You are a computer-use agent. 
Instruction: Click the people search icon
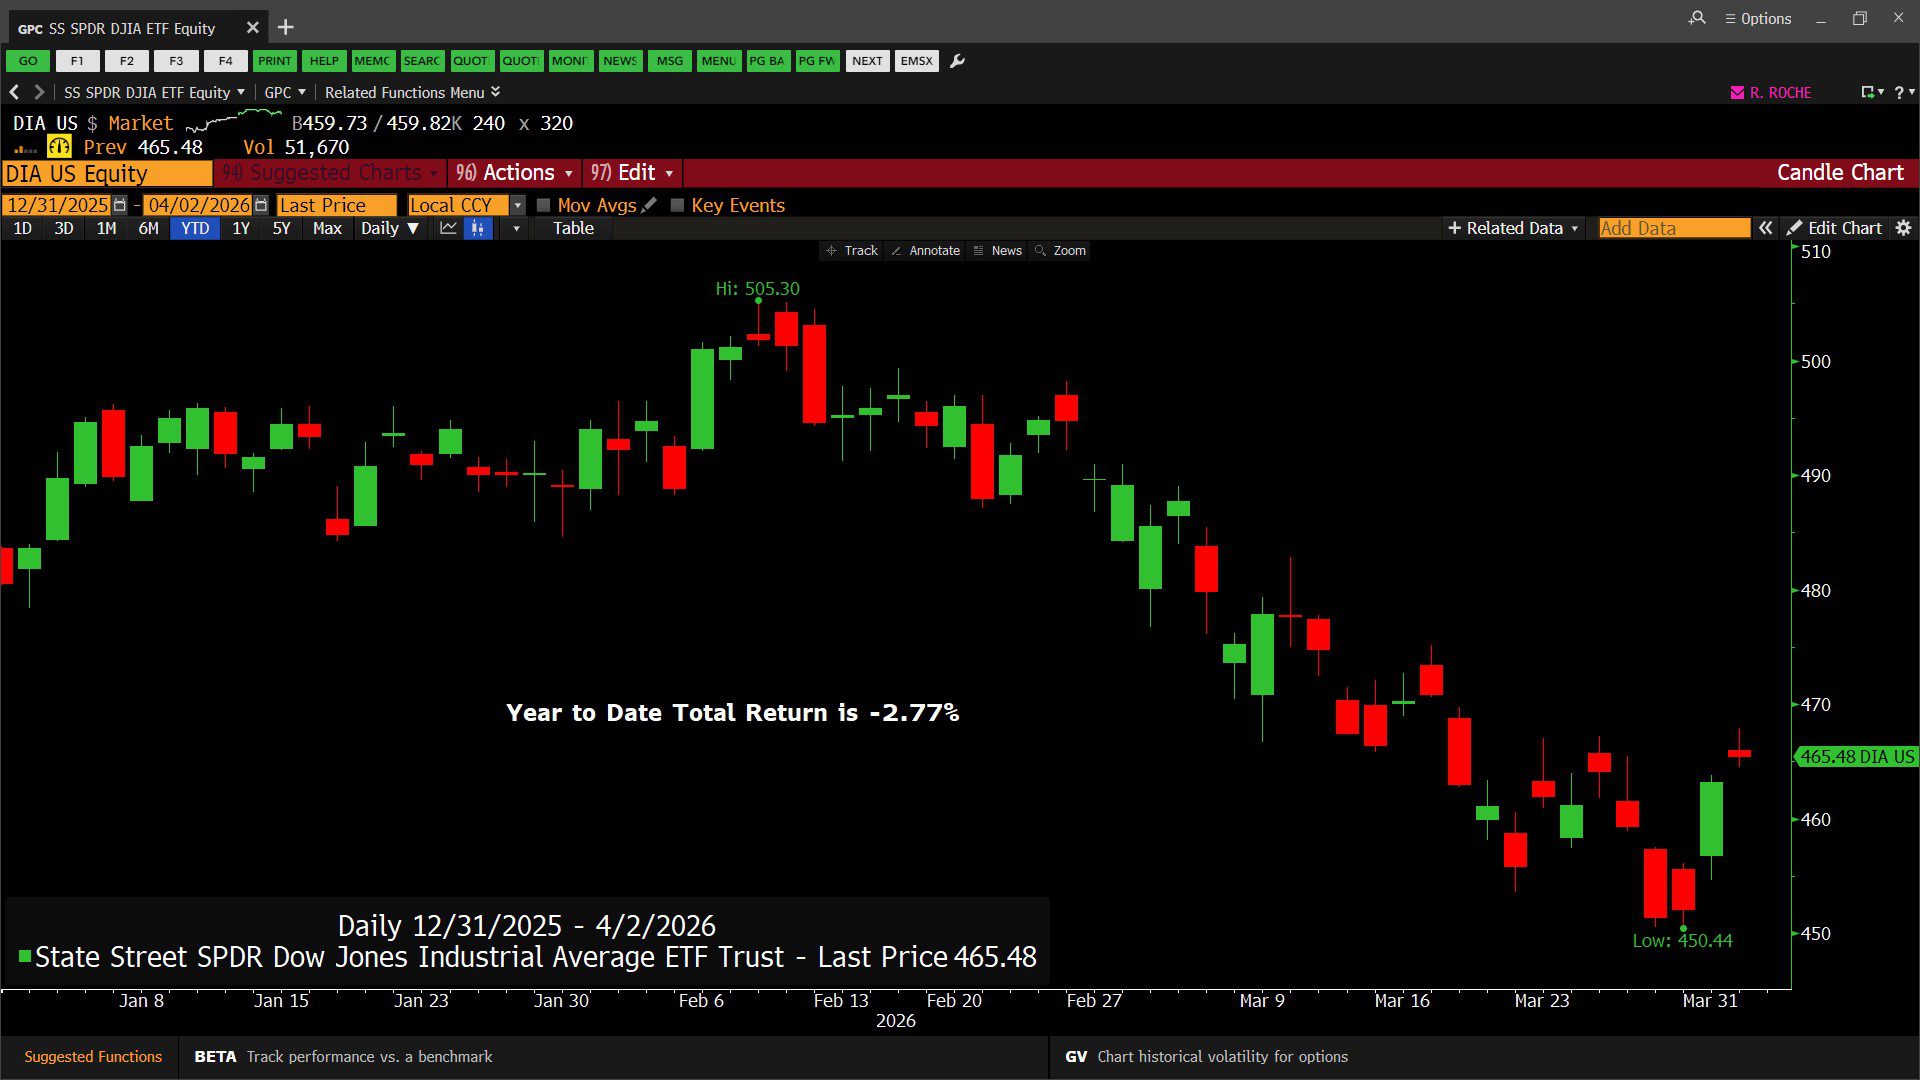pyautogui.click(x=1697, y=18)
